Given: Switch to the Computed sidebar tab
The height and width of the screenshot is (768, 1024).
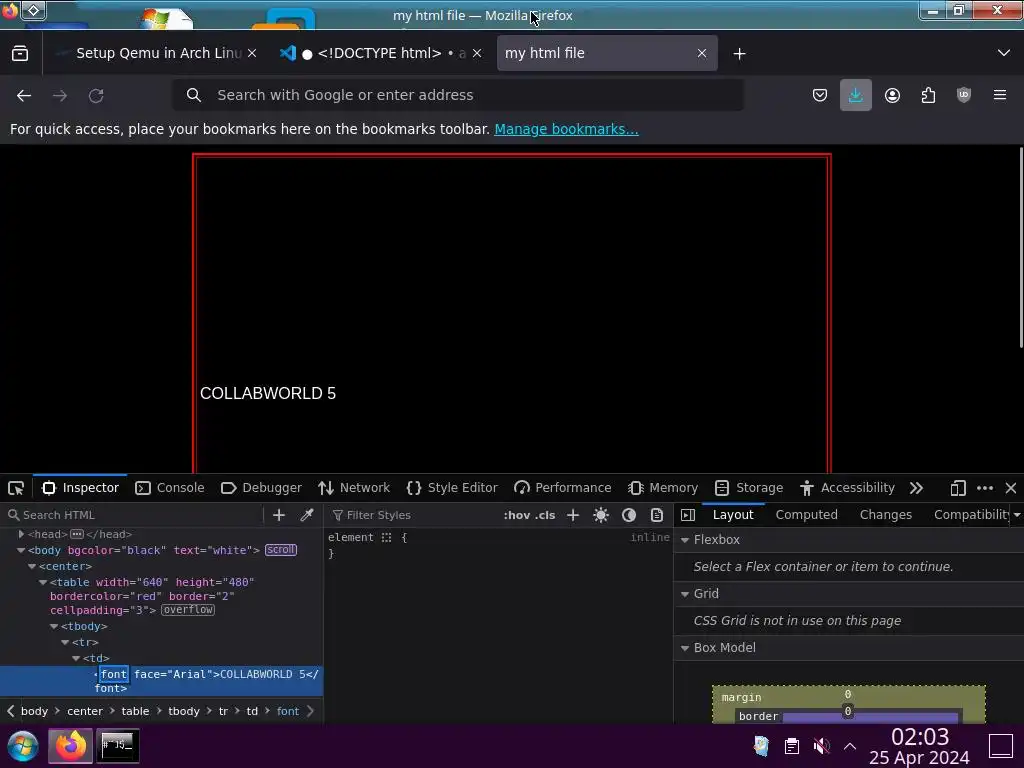Looking at the screenshot, I should tap(807, 515).
